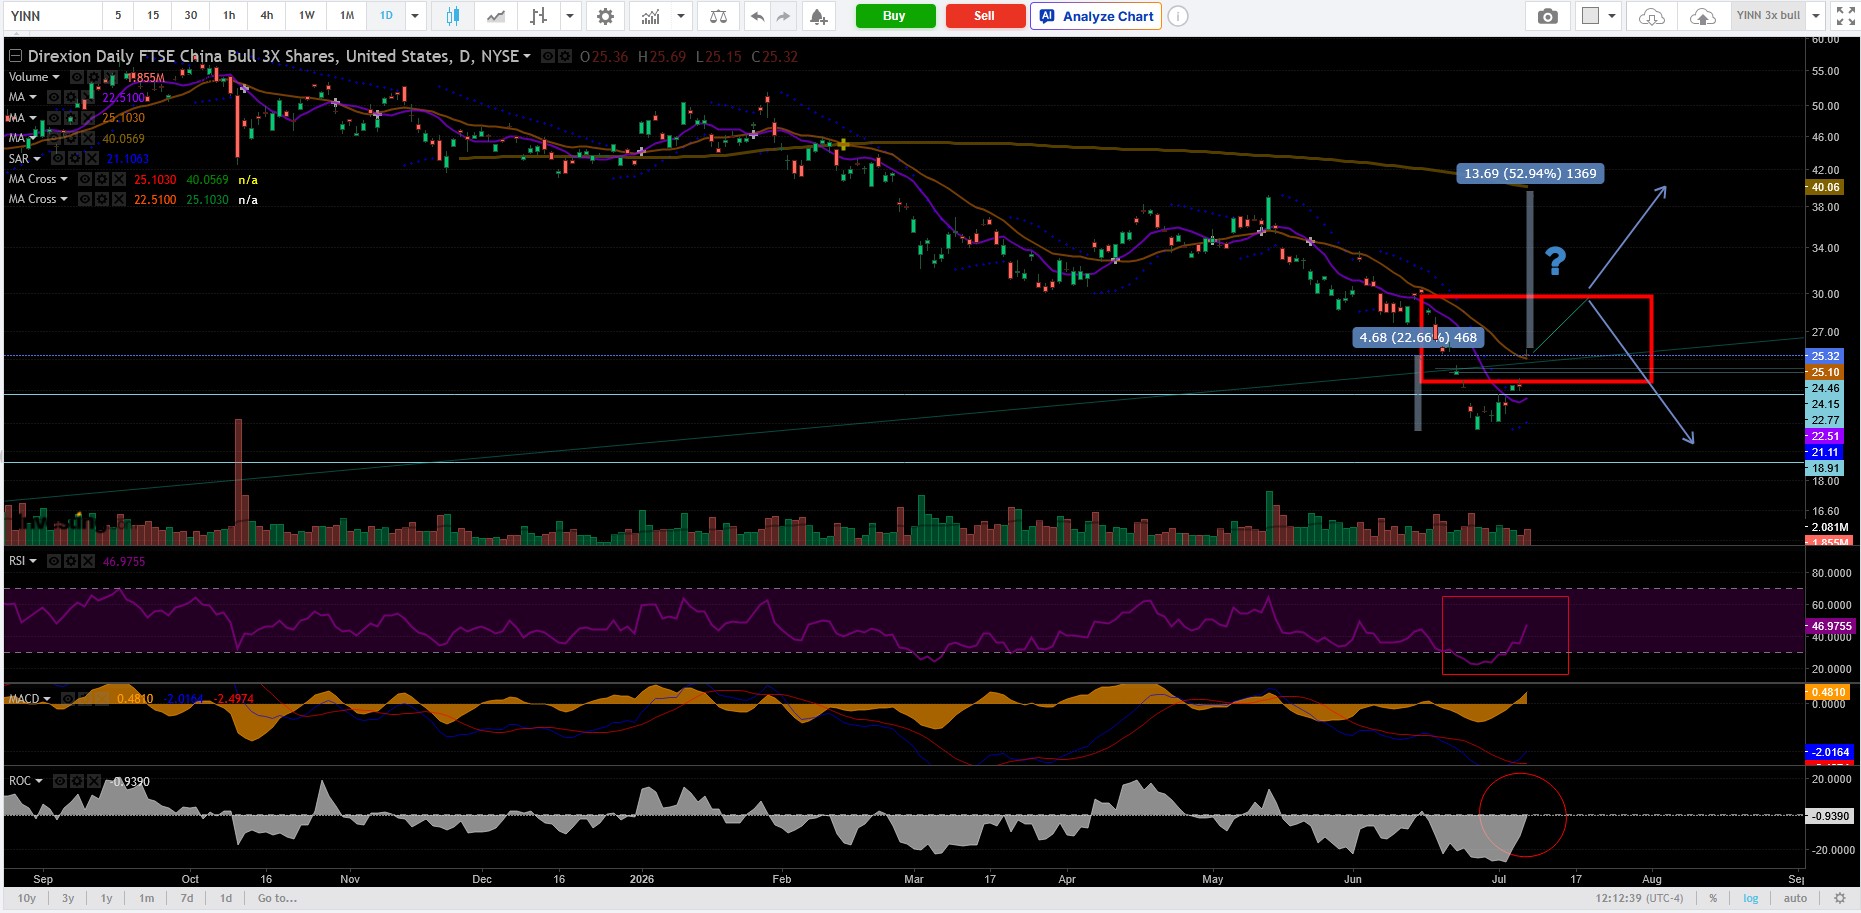
Task: Switch to the 1W timeframe
Action: (x=307, y=16)
